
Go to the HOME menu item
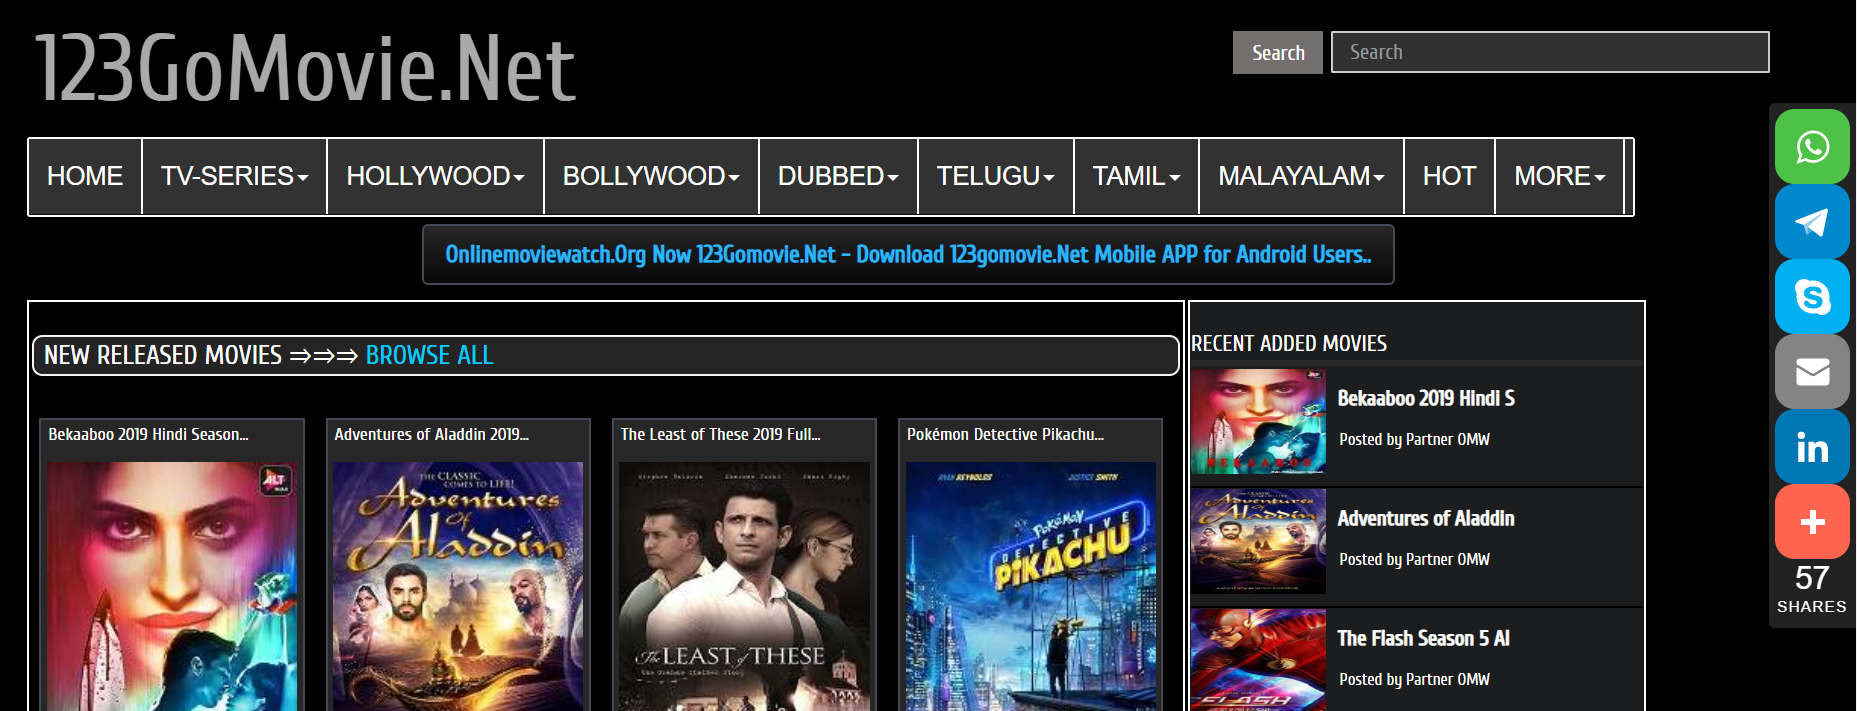85,176
